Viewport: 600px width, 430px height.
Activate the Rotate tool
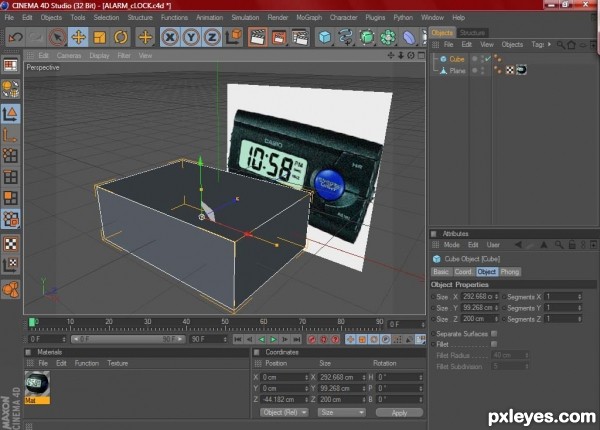121,37
